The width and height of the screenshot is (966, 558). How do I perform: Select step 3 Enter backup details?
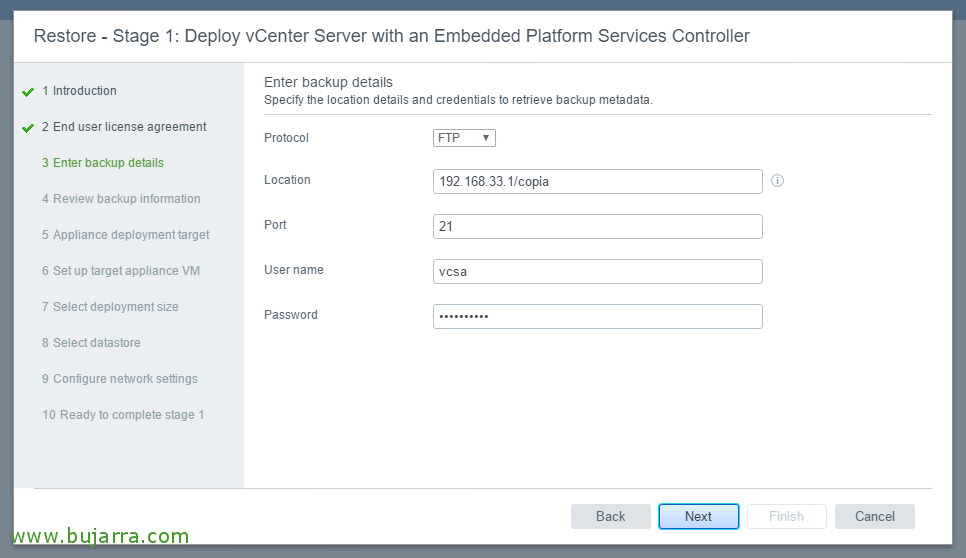click(103, 163)
